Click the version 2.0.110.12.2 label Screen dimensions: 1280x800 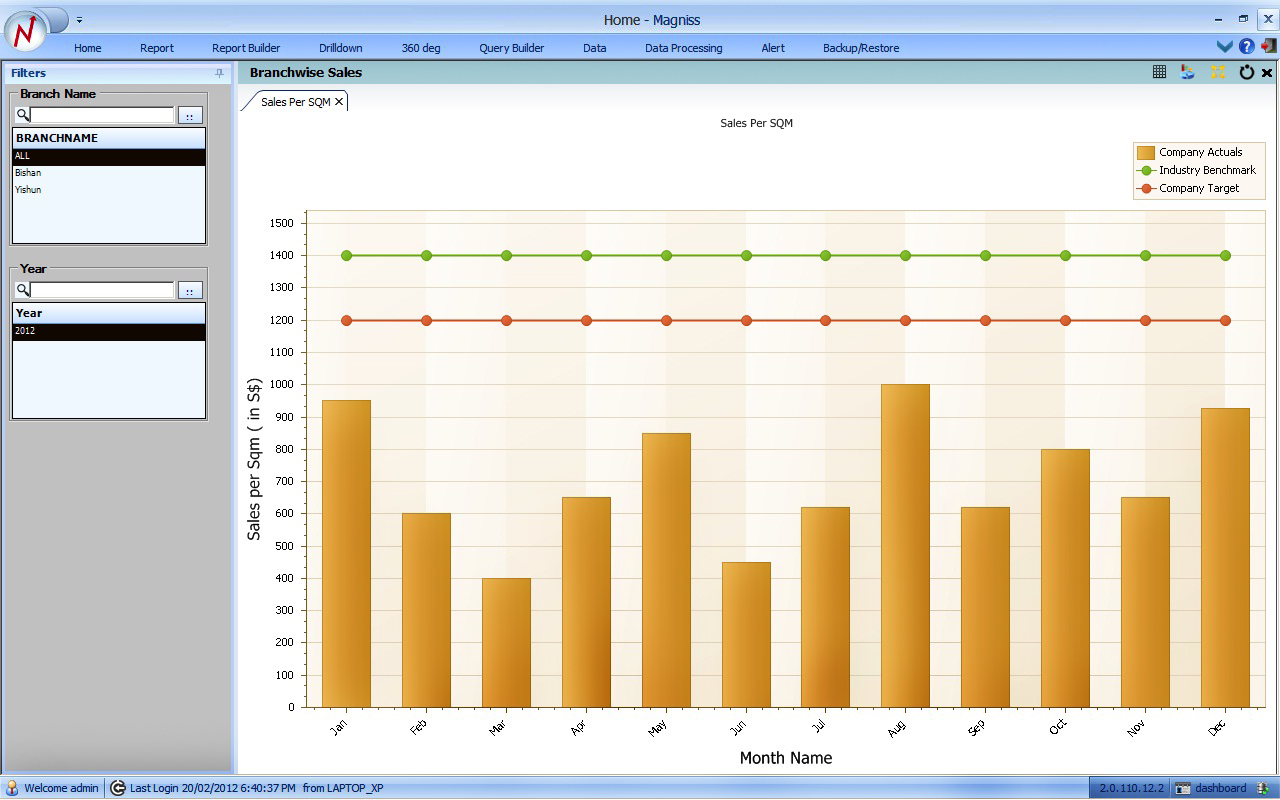coord(1131,788)
